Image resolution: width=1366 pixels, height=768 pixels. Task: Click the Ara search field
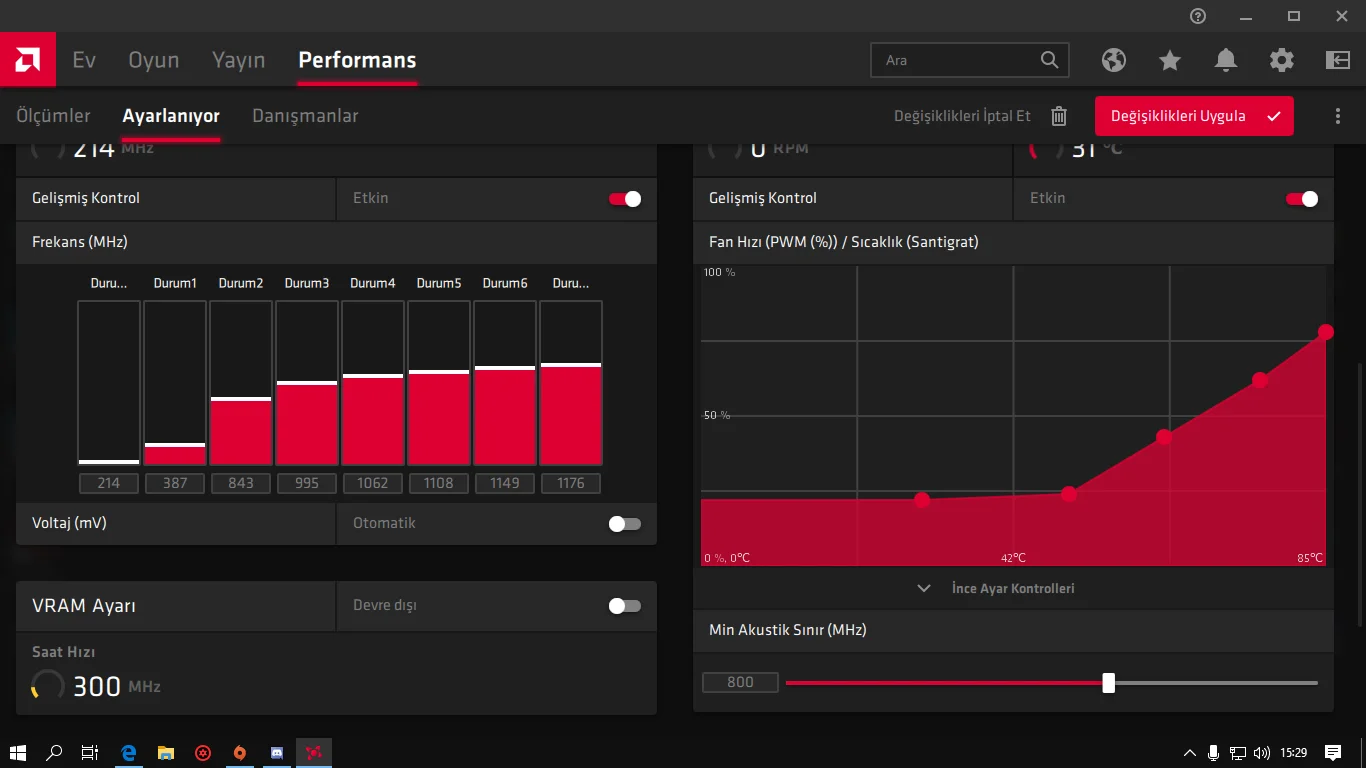tap(958, 60)
